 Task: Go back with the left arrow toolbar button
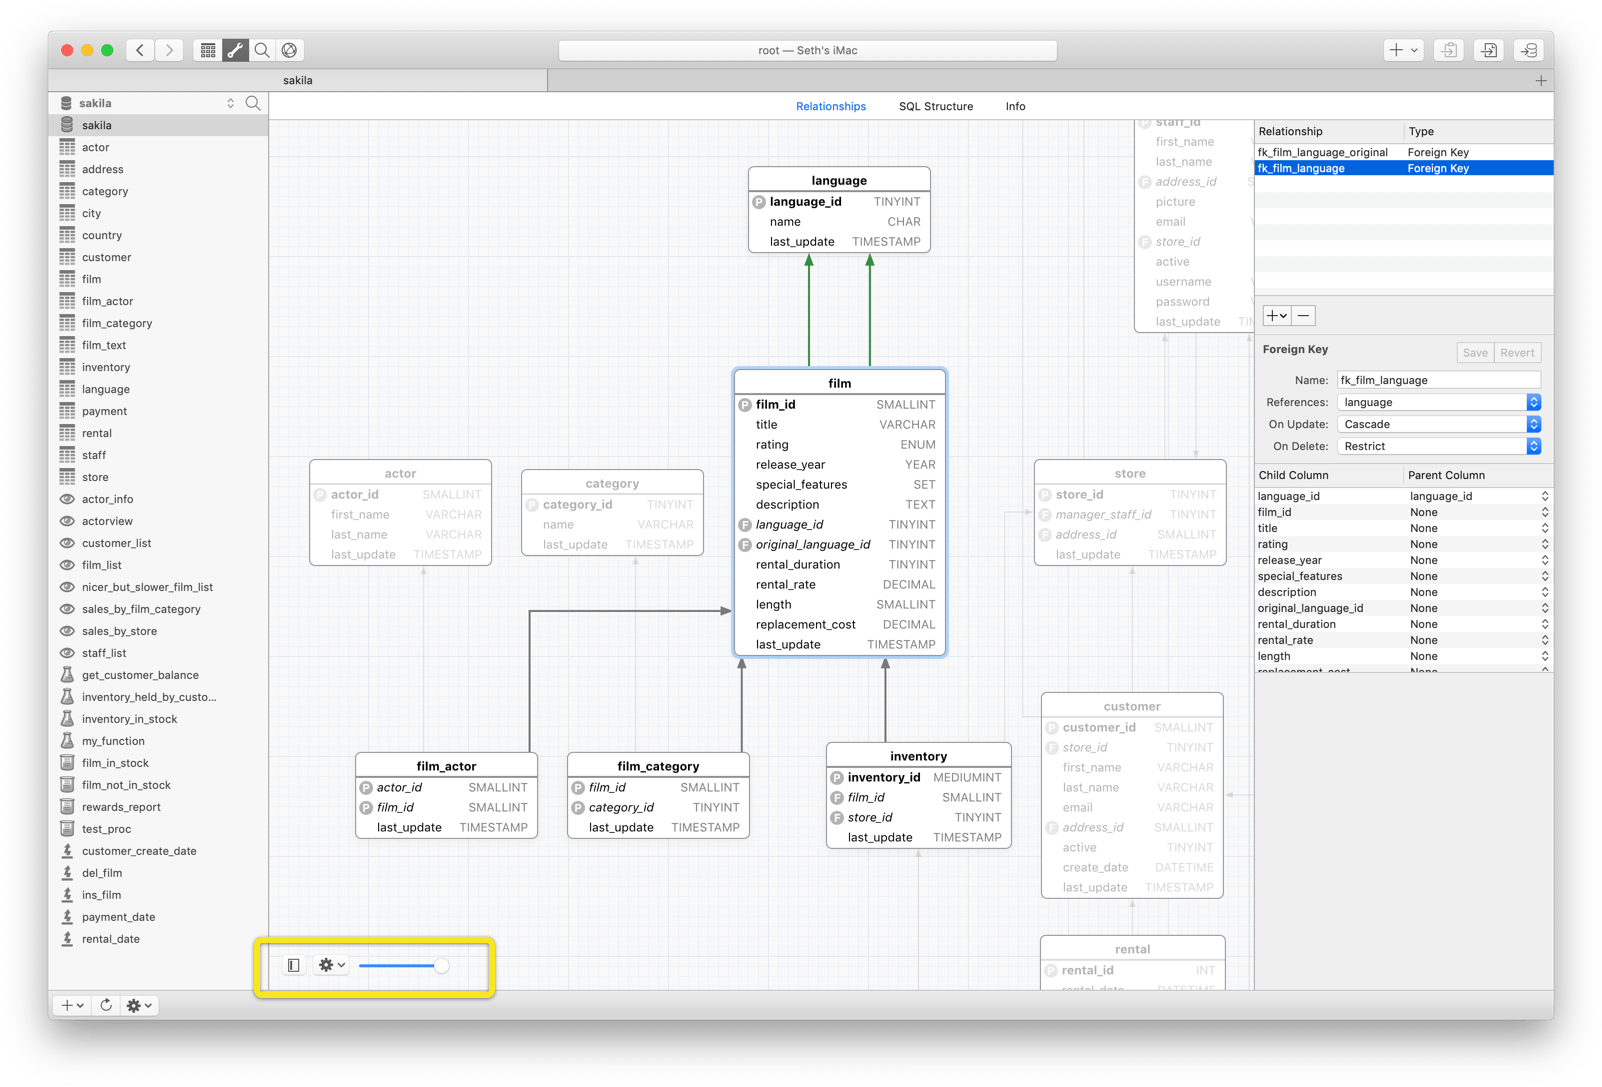(140, 50)
